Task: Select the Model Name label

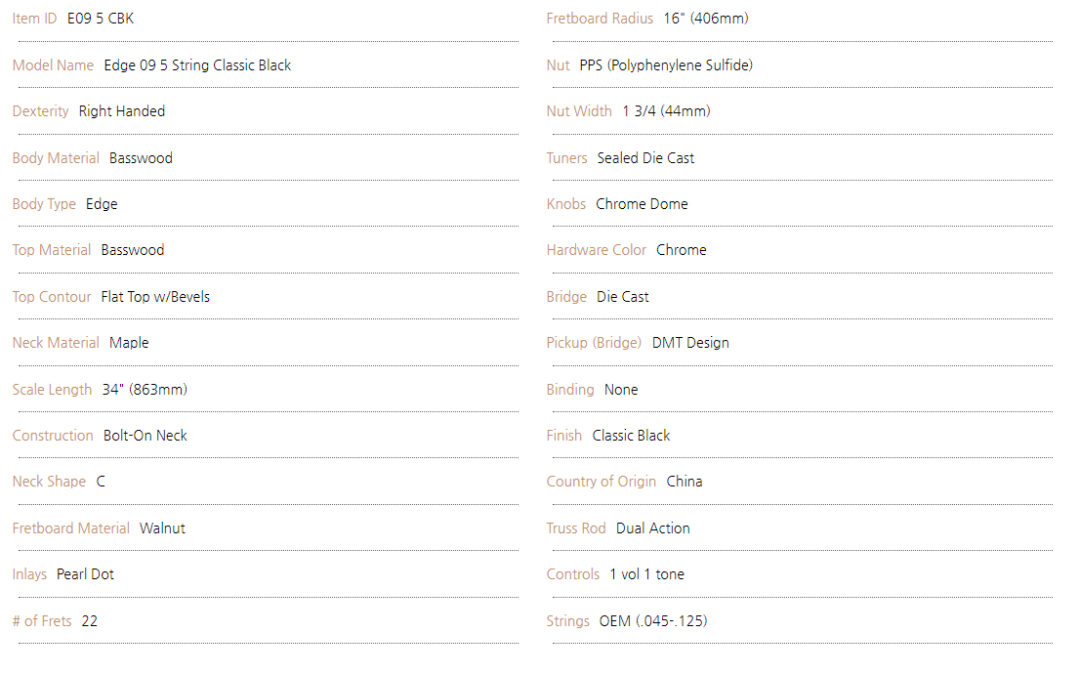Action: (x=53, y=65)
